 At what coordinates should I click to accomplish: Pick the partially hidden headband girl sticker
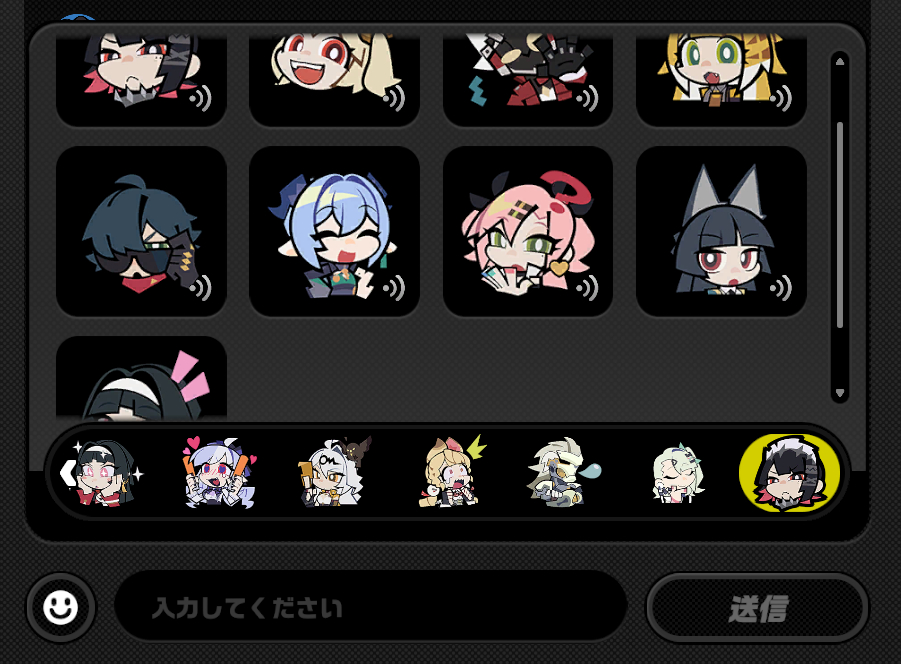click(141, 377)
